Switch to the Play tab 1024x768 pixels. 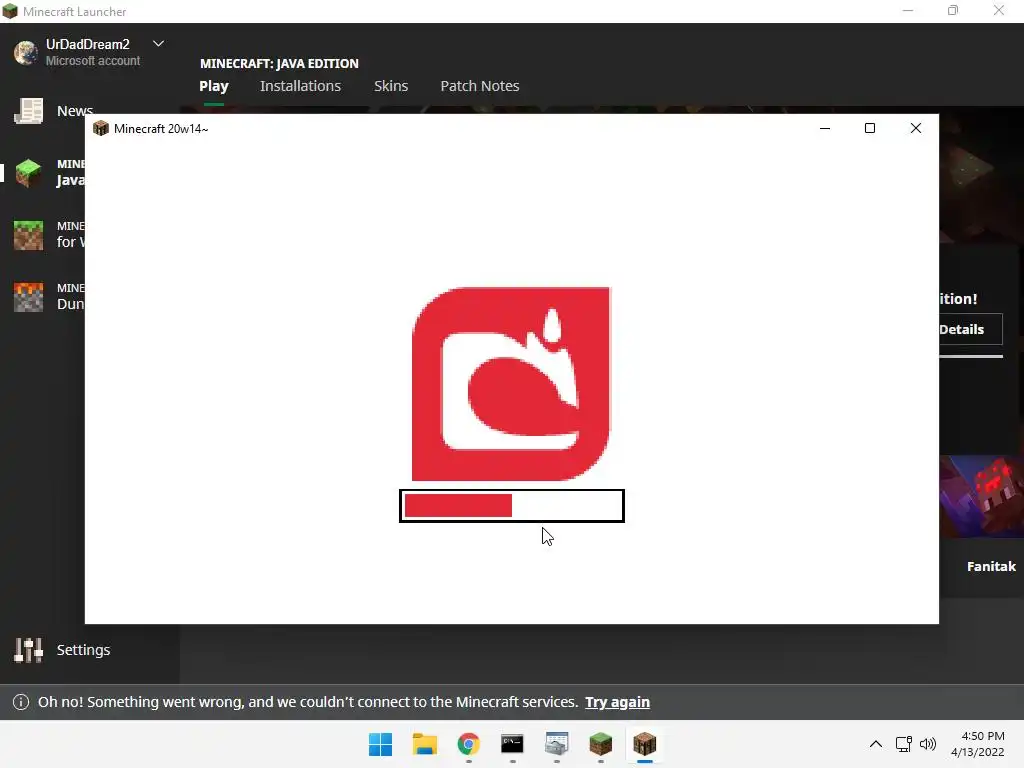[214, 86]
